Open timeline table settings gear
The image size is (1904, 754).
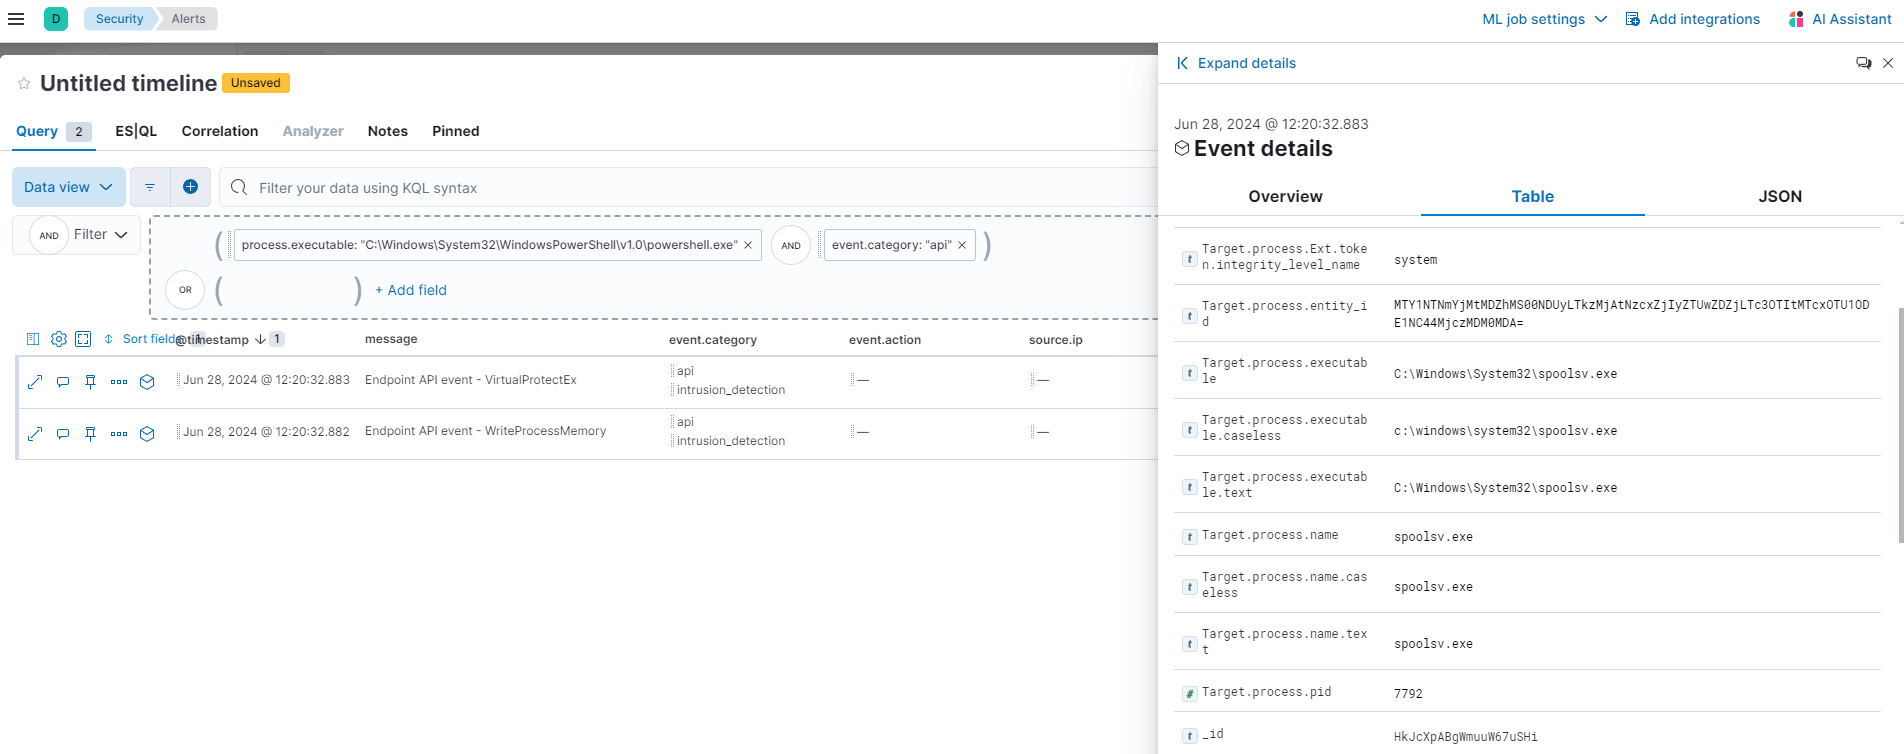59,339
